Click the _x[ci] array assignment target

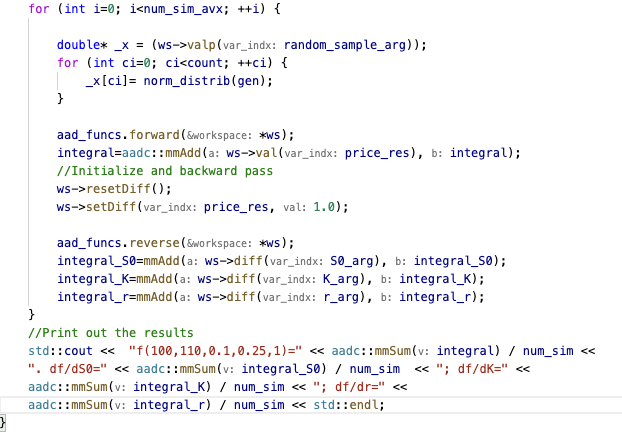pos(107,81)
